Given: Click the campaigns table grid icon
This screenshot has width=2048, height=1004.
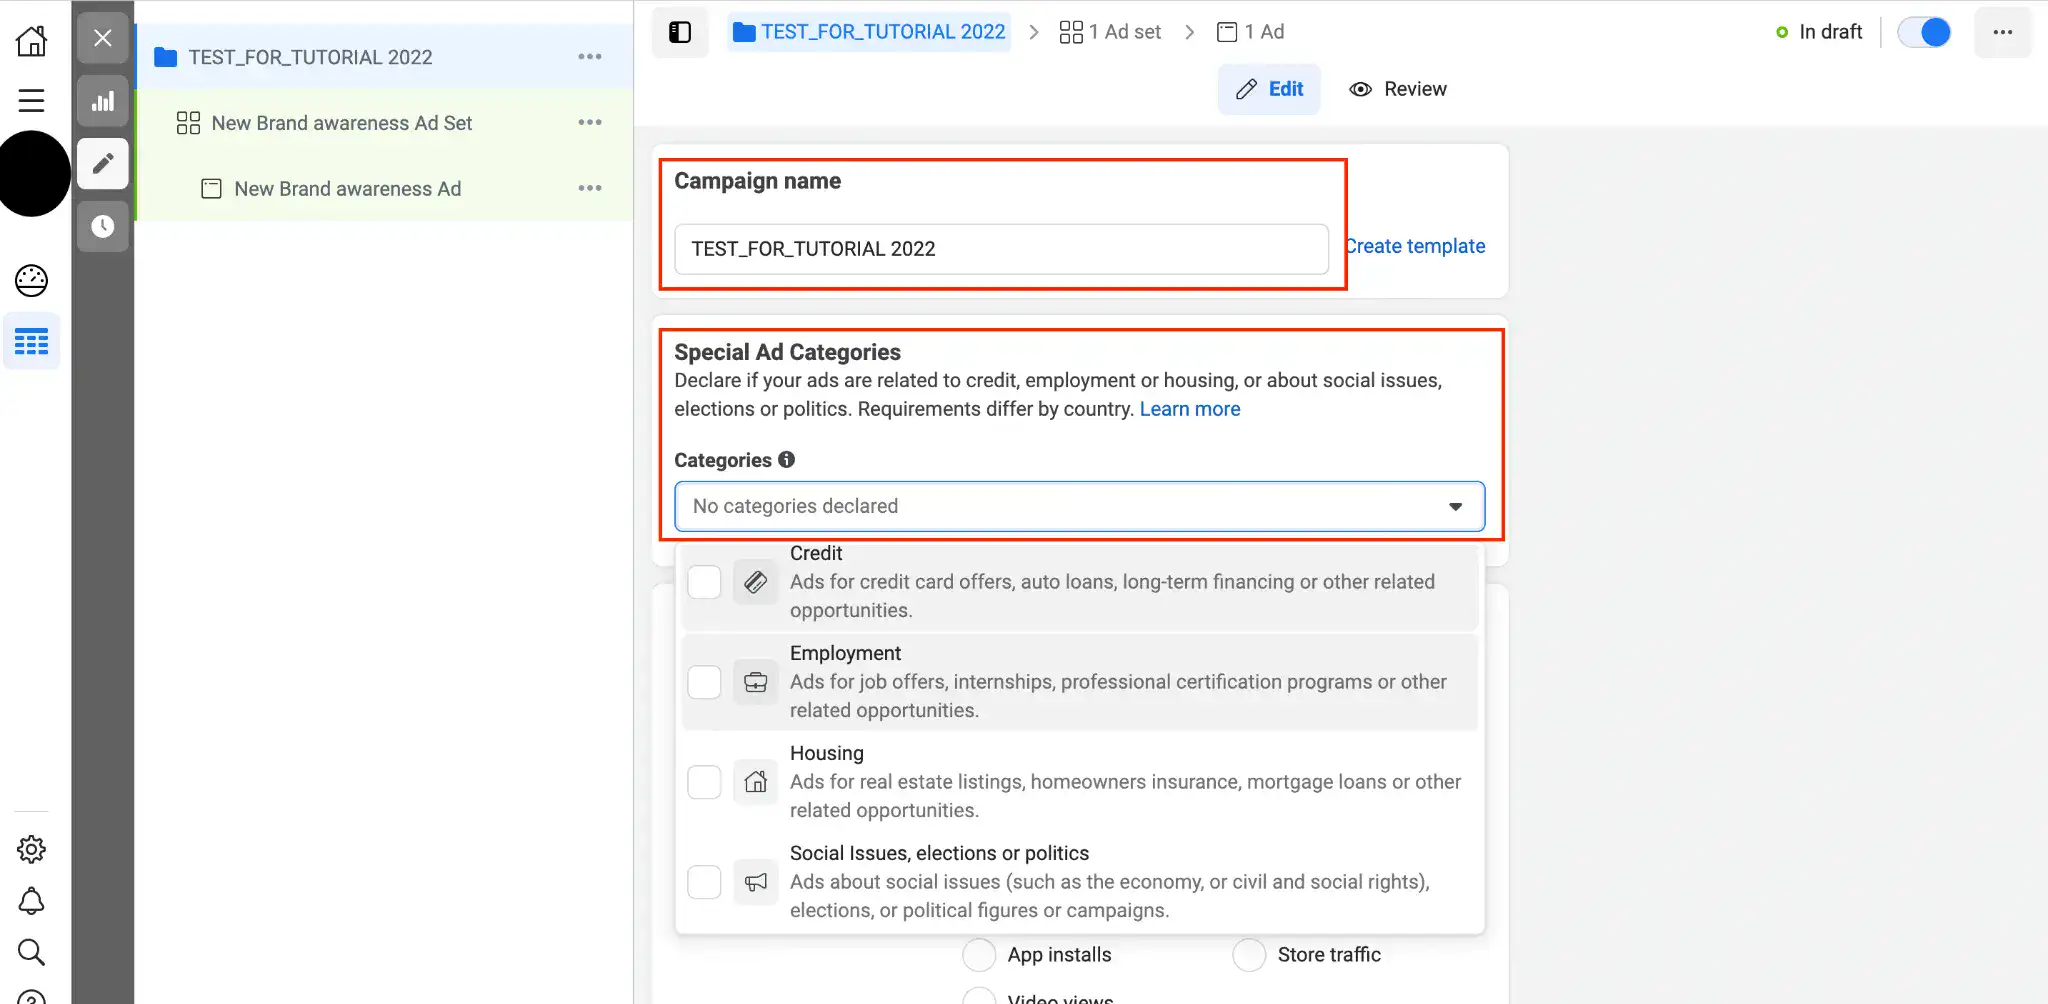Looking at the screenshot, I should [x=31, y=342].
